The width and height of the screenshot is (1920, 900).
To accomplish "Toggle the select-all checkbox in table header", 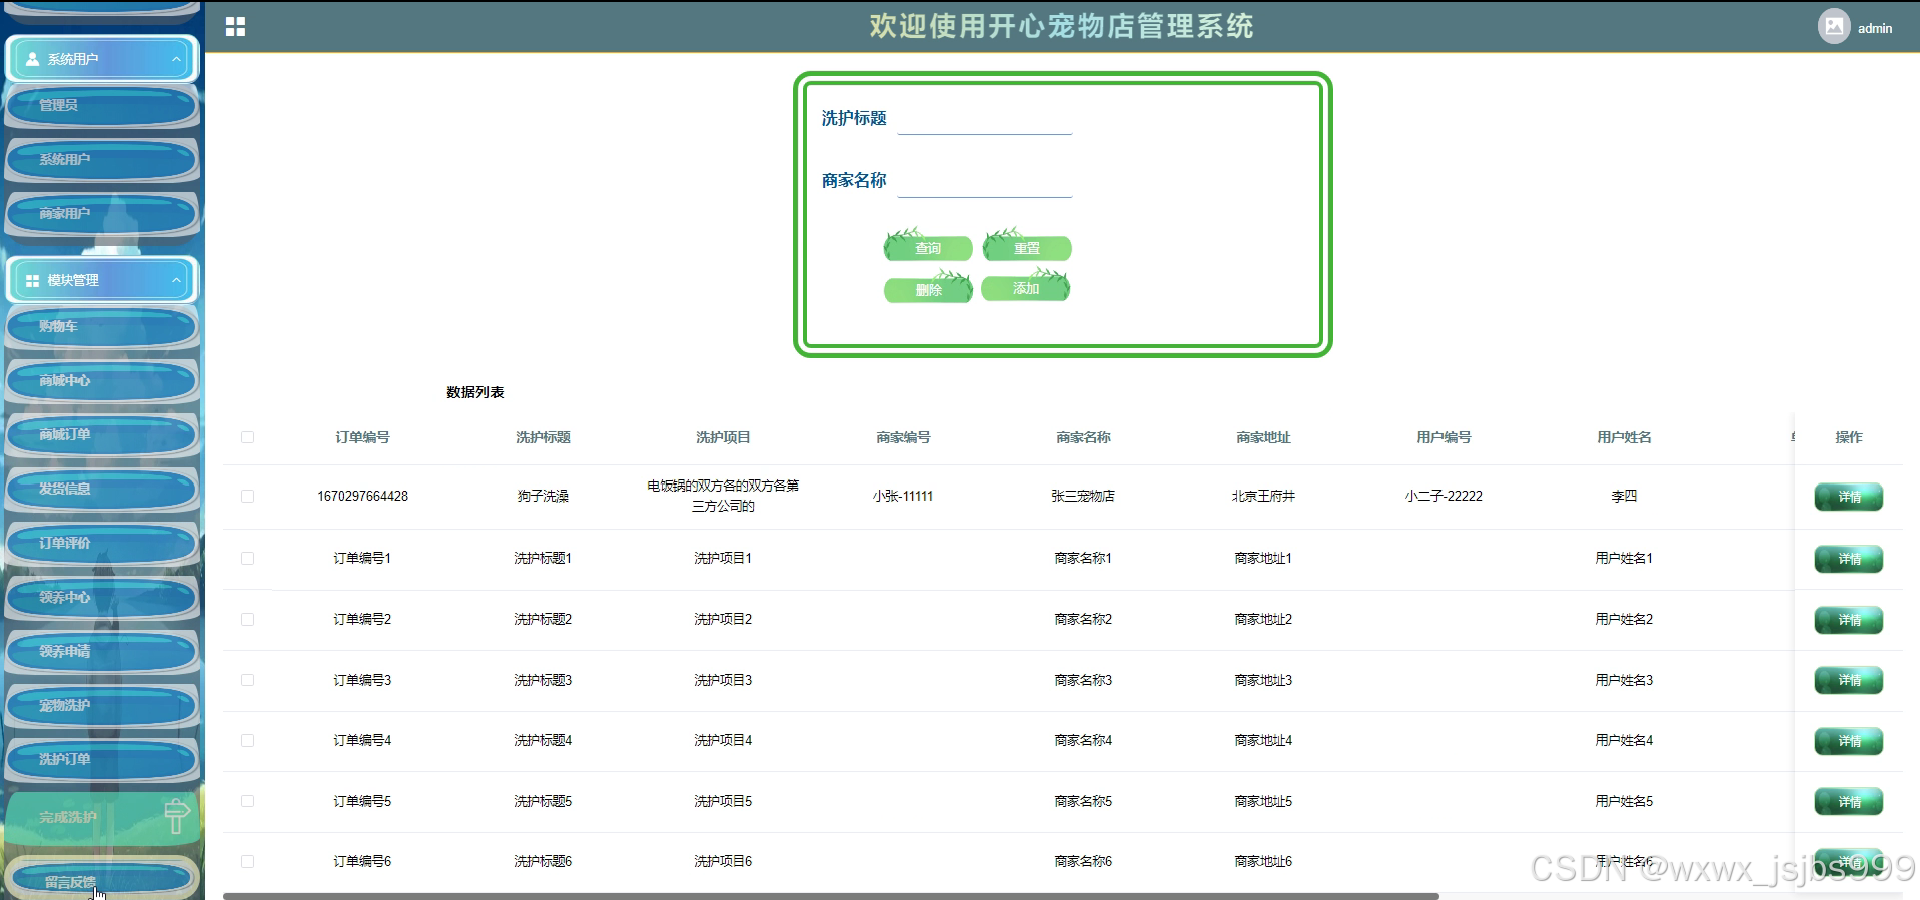I will 247,437.
